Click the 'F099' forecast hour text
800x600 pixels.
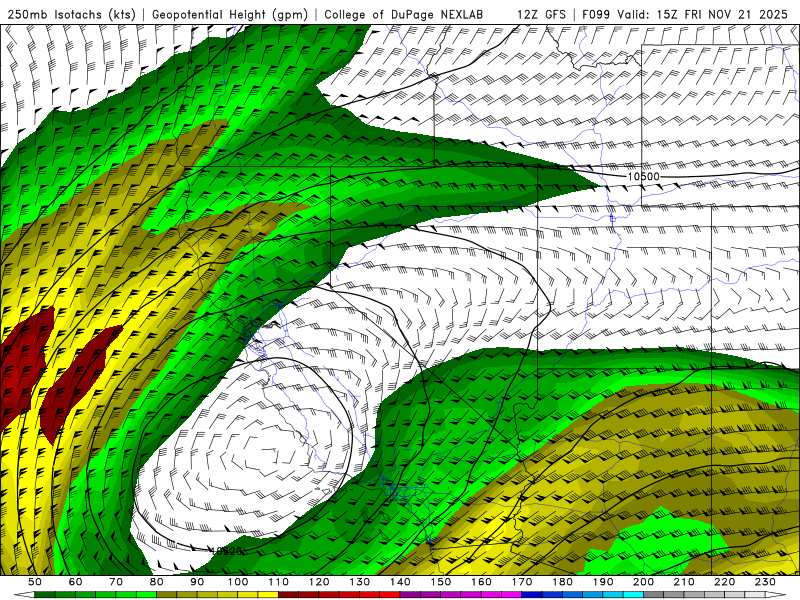click(596, 15)
